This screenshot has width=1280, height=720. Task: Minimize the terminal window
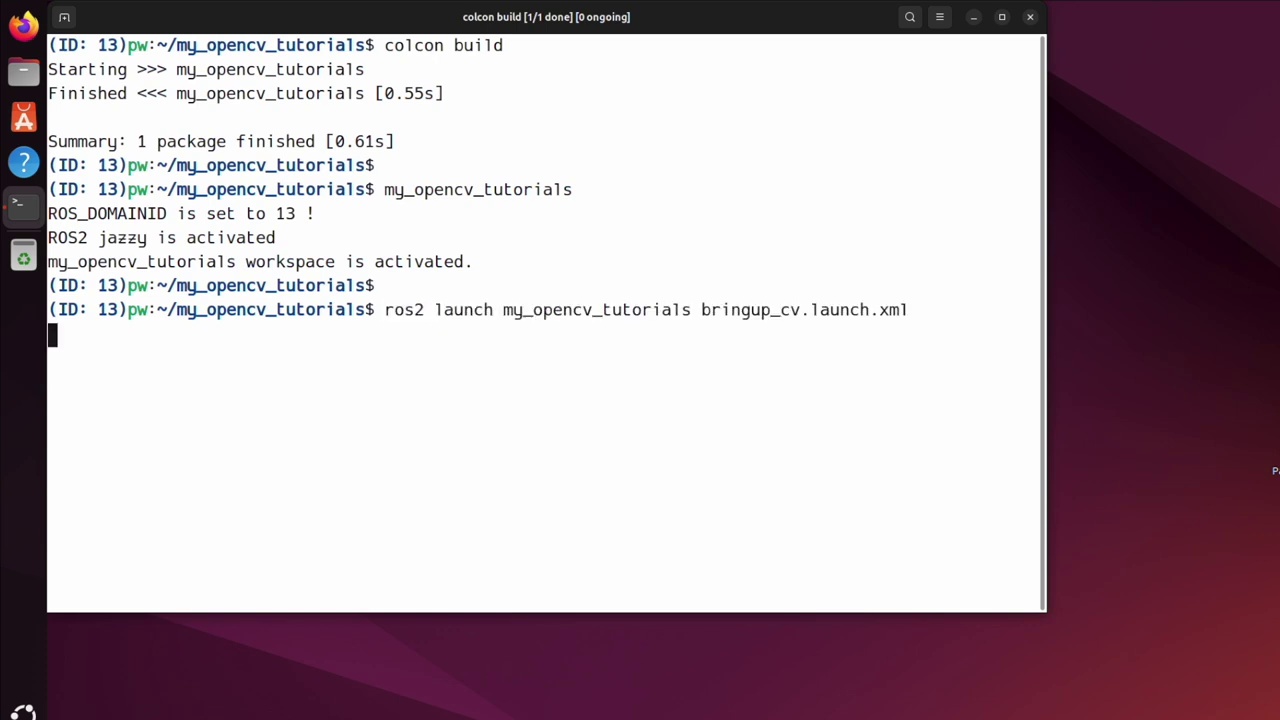(x=973, y=17)
